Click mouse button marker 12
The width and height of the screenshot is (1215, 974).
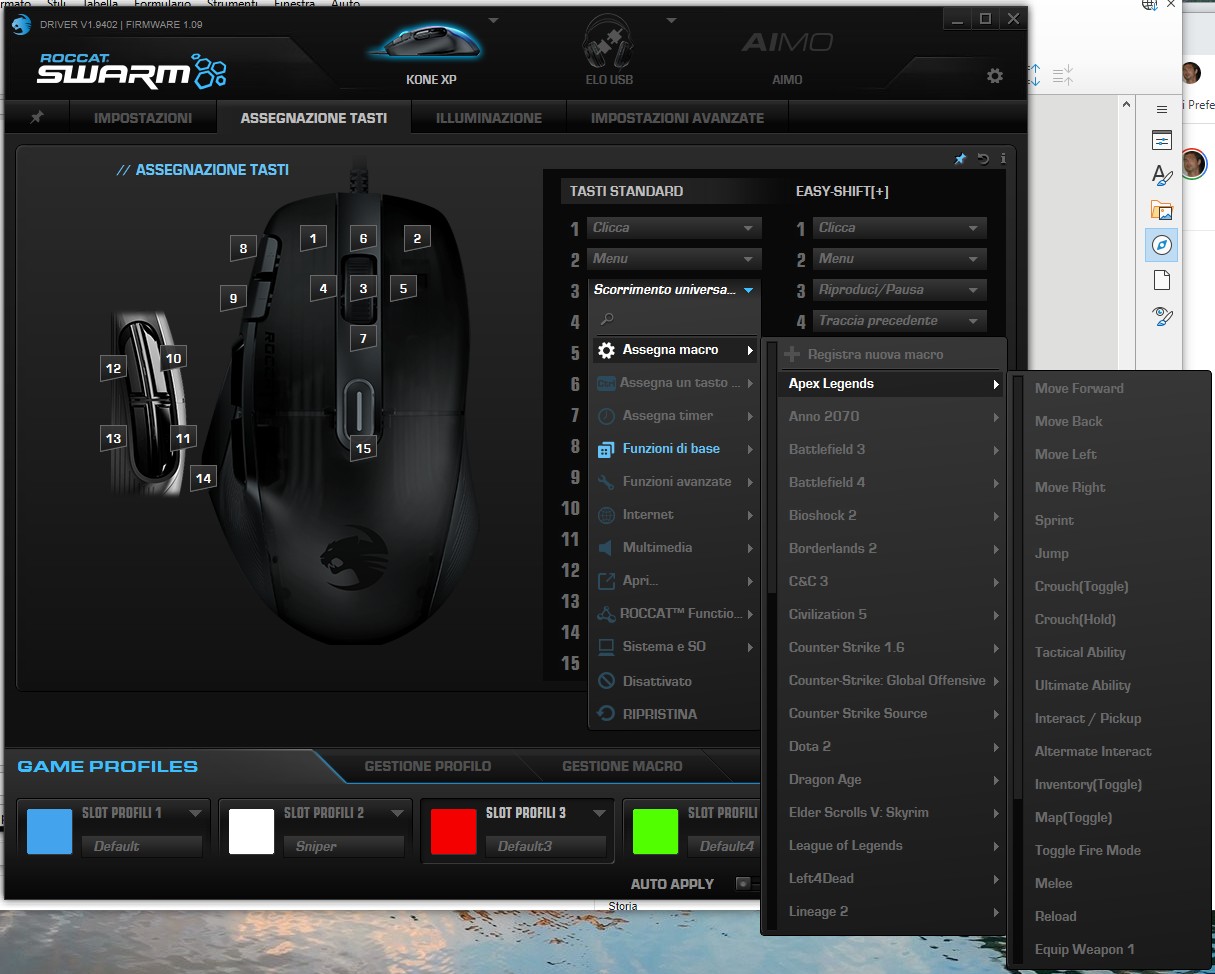(x=114, y=368)
